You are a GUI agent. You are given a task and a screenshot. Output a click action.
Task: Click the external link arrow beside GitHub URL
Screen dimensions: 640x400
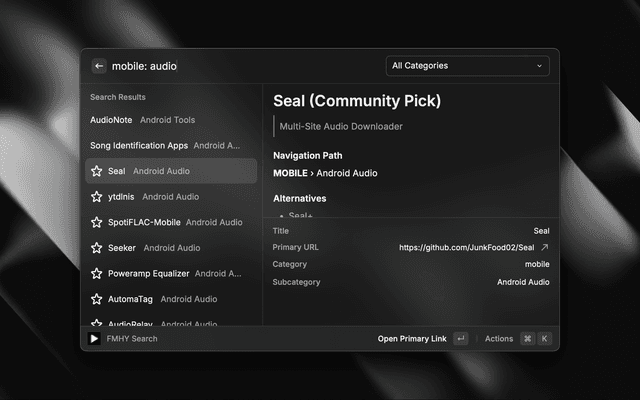(545, 247)
